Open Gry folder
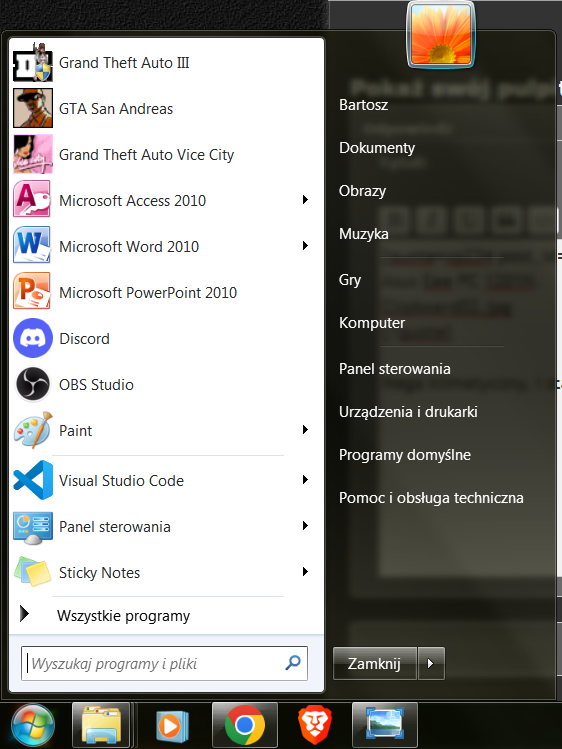Viewport: 562px width, 749px height. point(350,279)
